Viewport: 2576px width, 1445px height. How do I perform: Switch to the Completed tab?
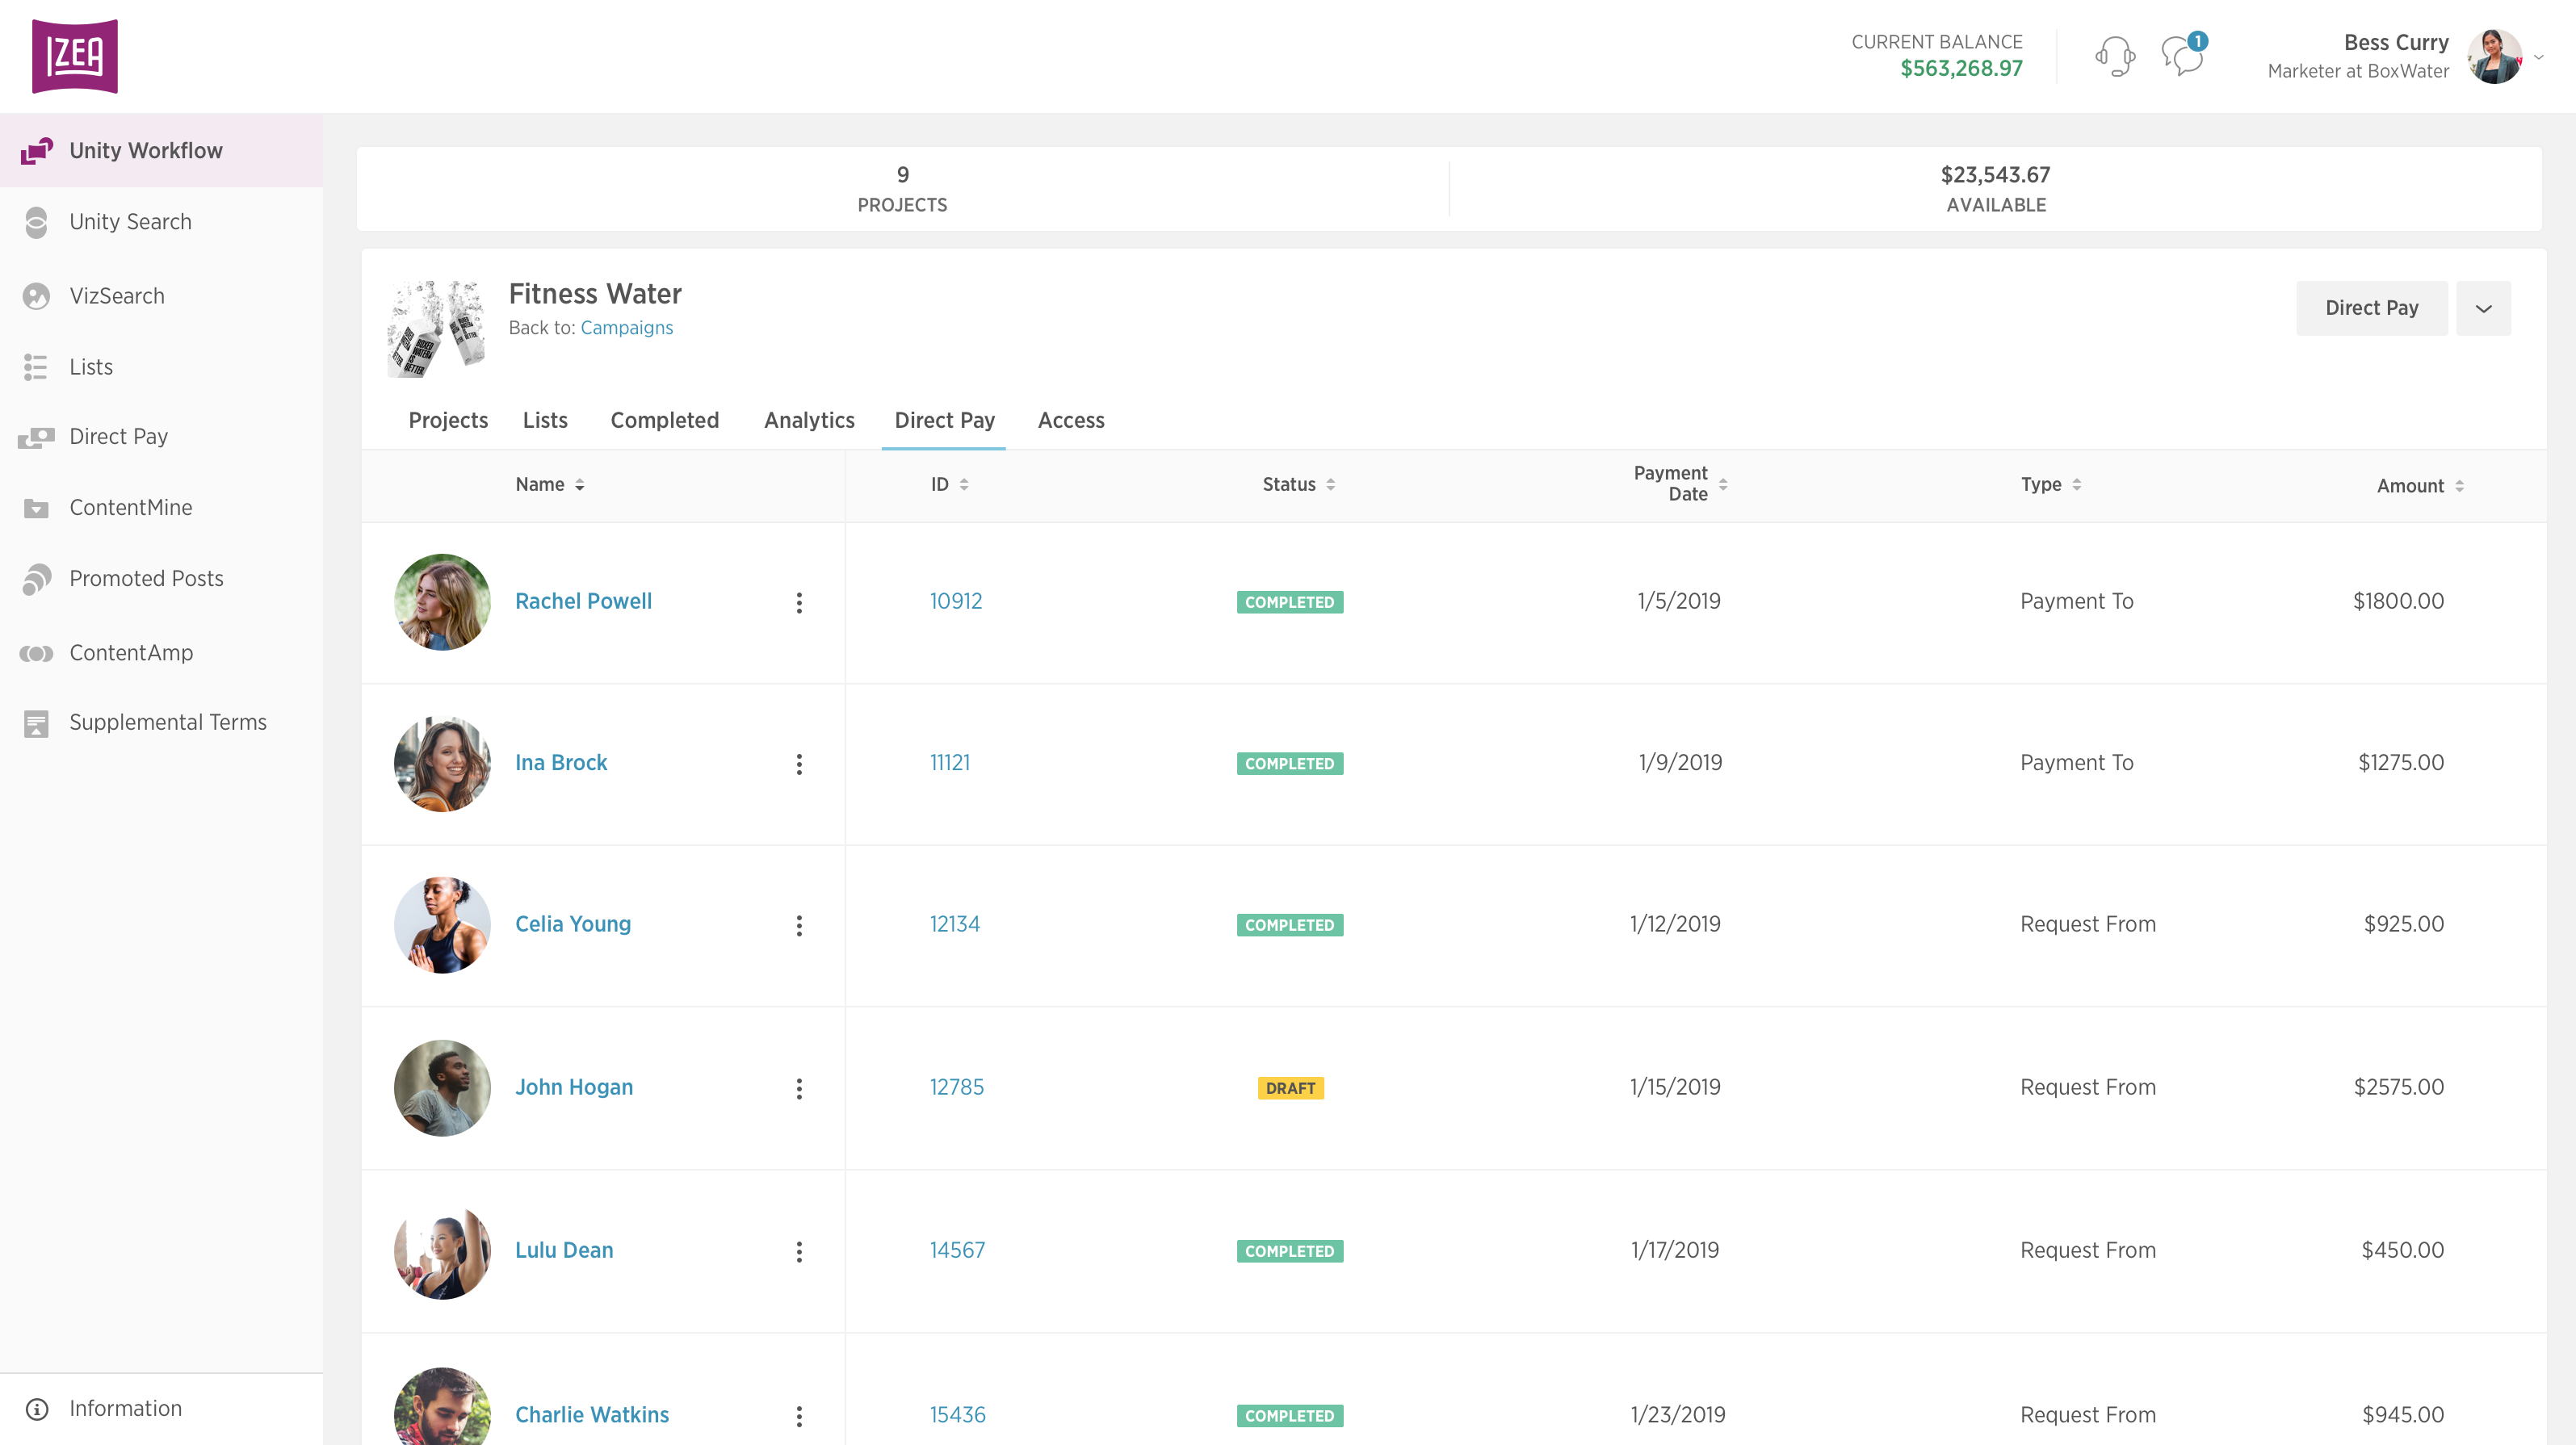[664, 421]
